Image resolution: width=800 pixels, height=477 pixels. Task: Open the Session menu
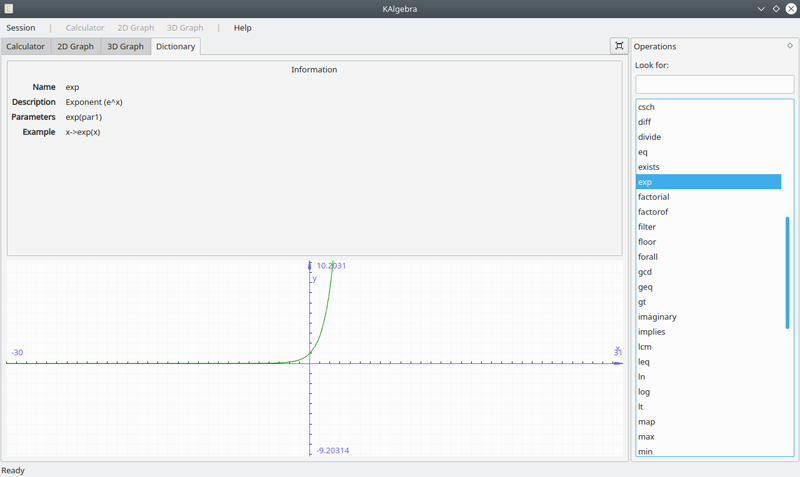[x=21, y=28]
